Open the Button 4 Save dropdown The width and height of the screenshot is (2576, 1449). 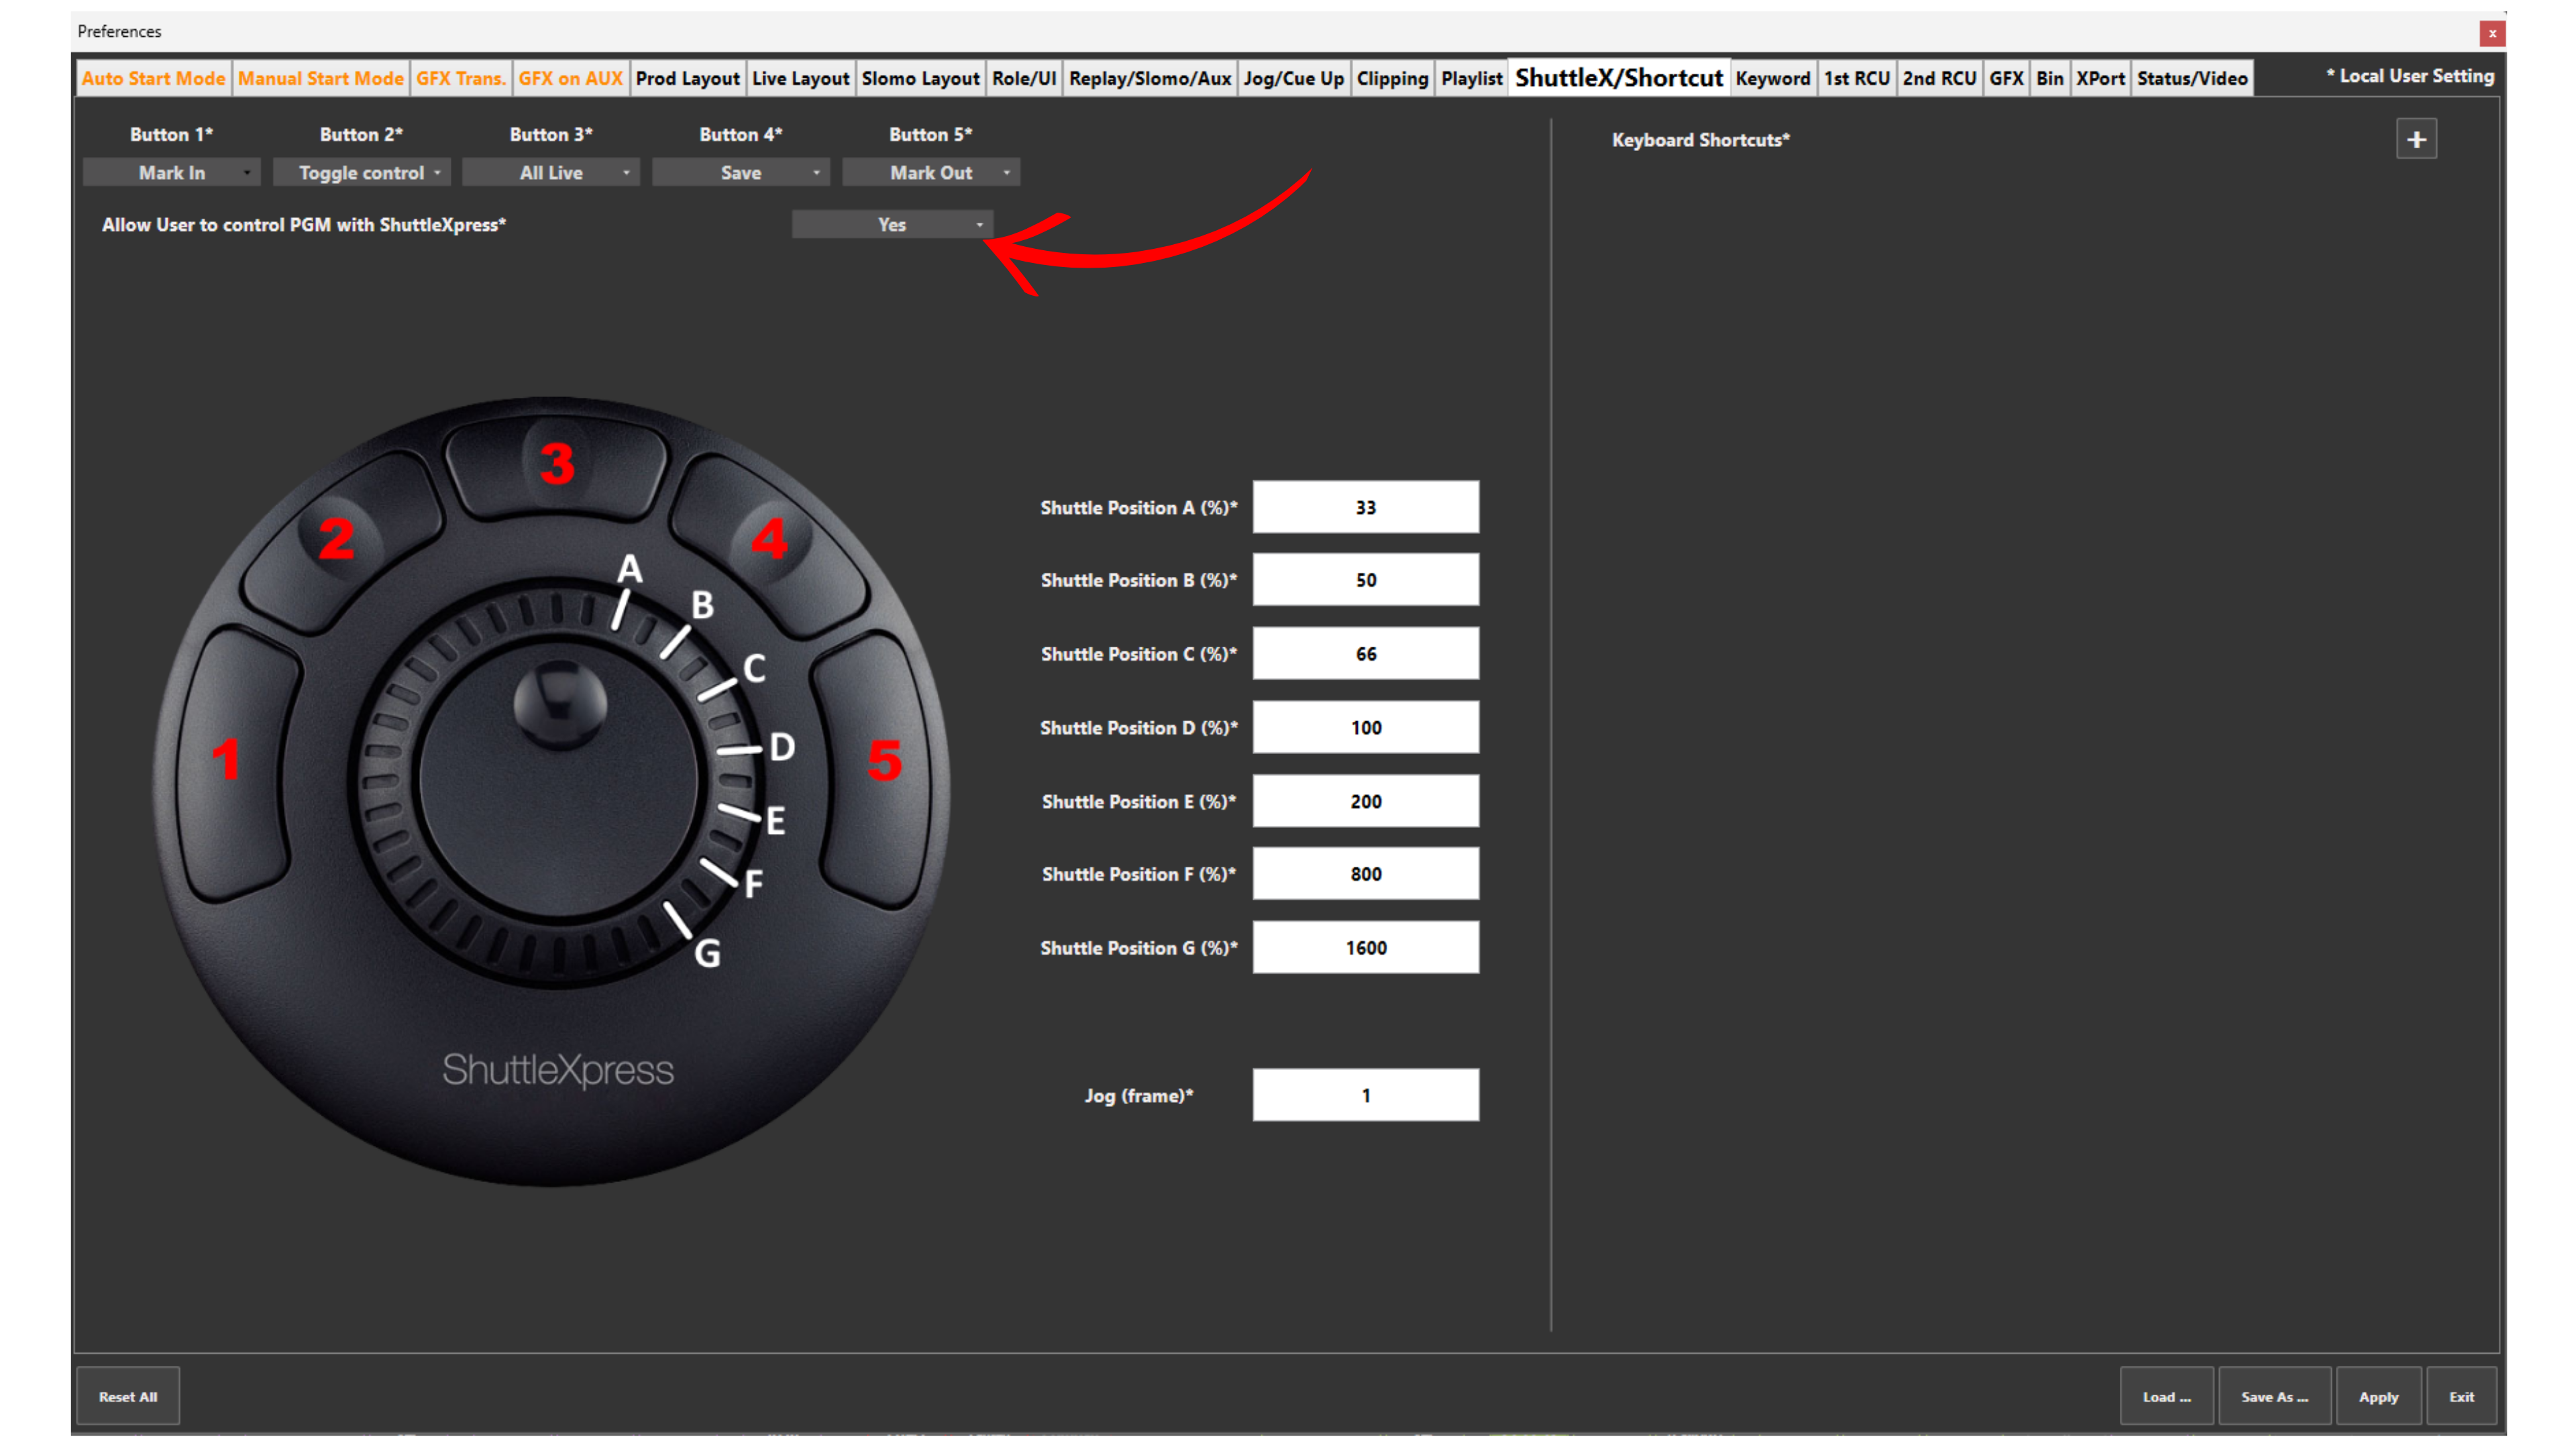point(741,173)
